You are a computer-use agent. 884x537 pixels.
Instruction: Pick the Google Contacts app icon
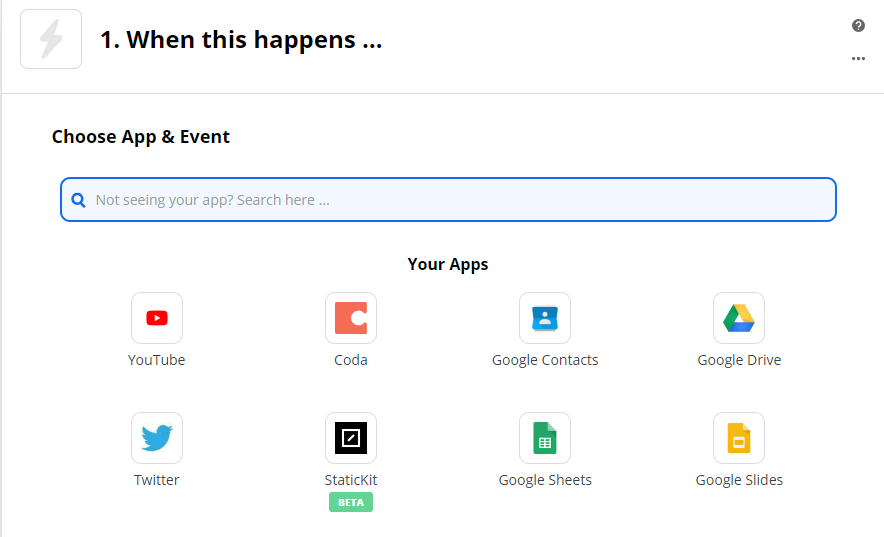[x=545, y=318]
